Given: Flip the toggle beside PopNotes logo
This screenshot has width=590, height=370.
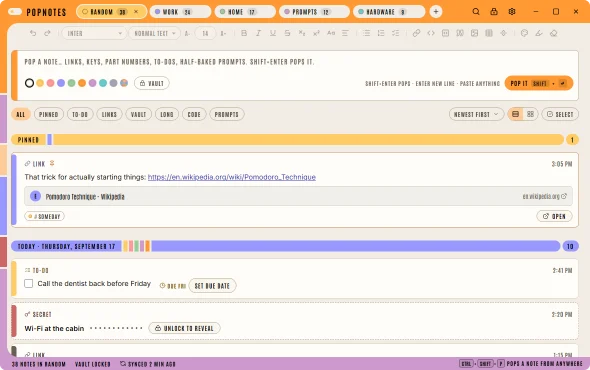Looking at the screenshot, I should 15,12.
